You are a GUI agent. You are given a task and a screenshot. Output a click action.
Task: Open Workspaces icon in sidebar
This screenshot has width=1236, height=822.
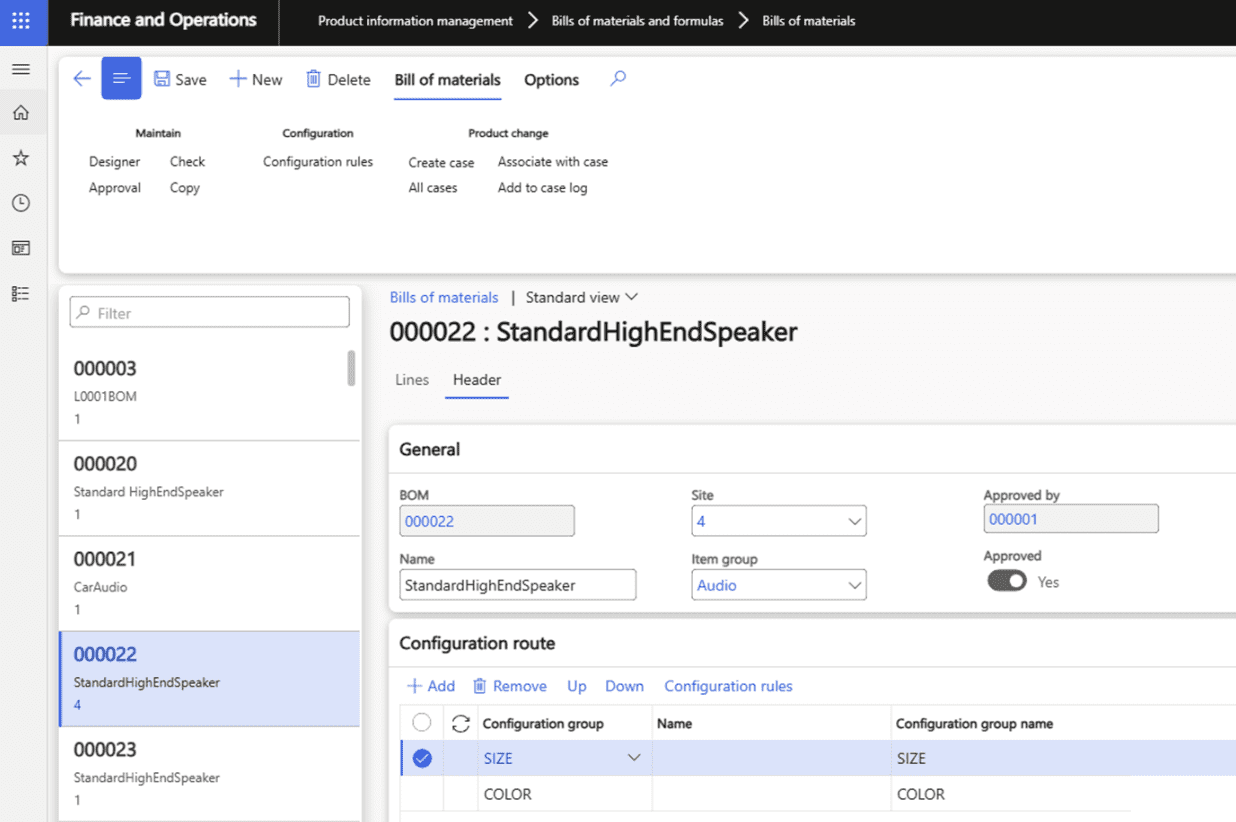(21, 248)
